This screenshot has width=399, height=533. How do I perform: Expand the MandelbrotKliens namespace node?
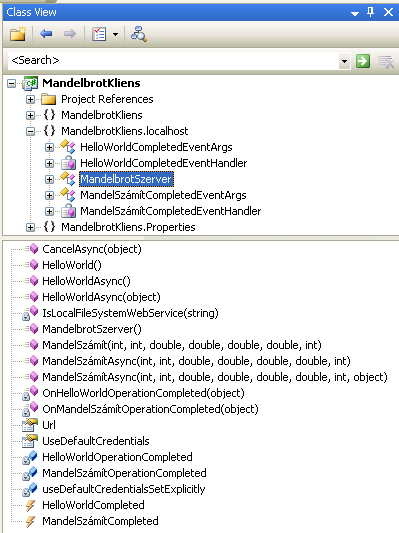coord(30,115)
